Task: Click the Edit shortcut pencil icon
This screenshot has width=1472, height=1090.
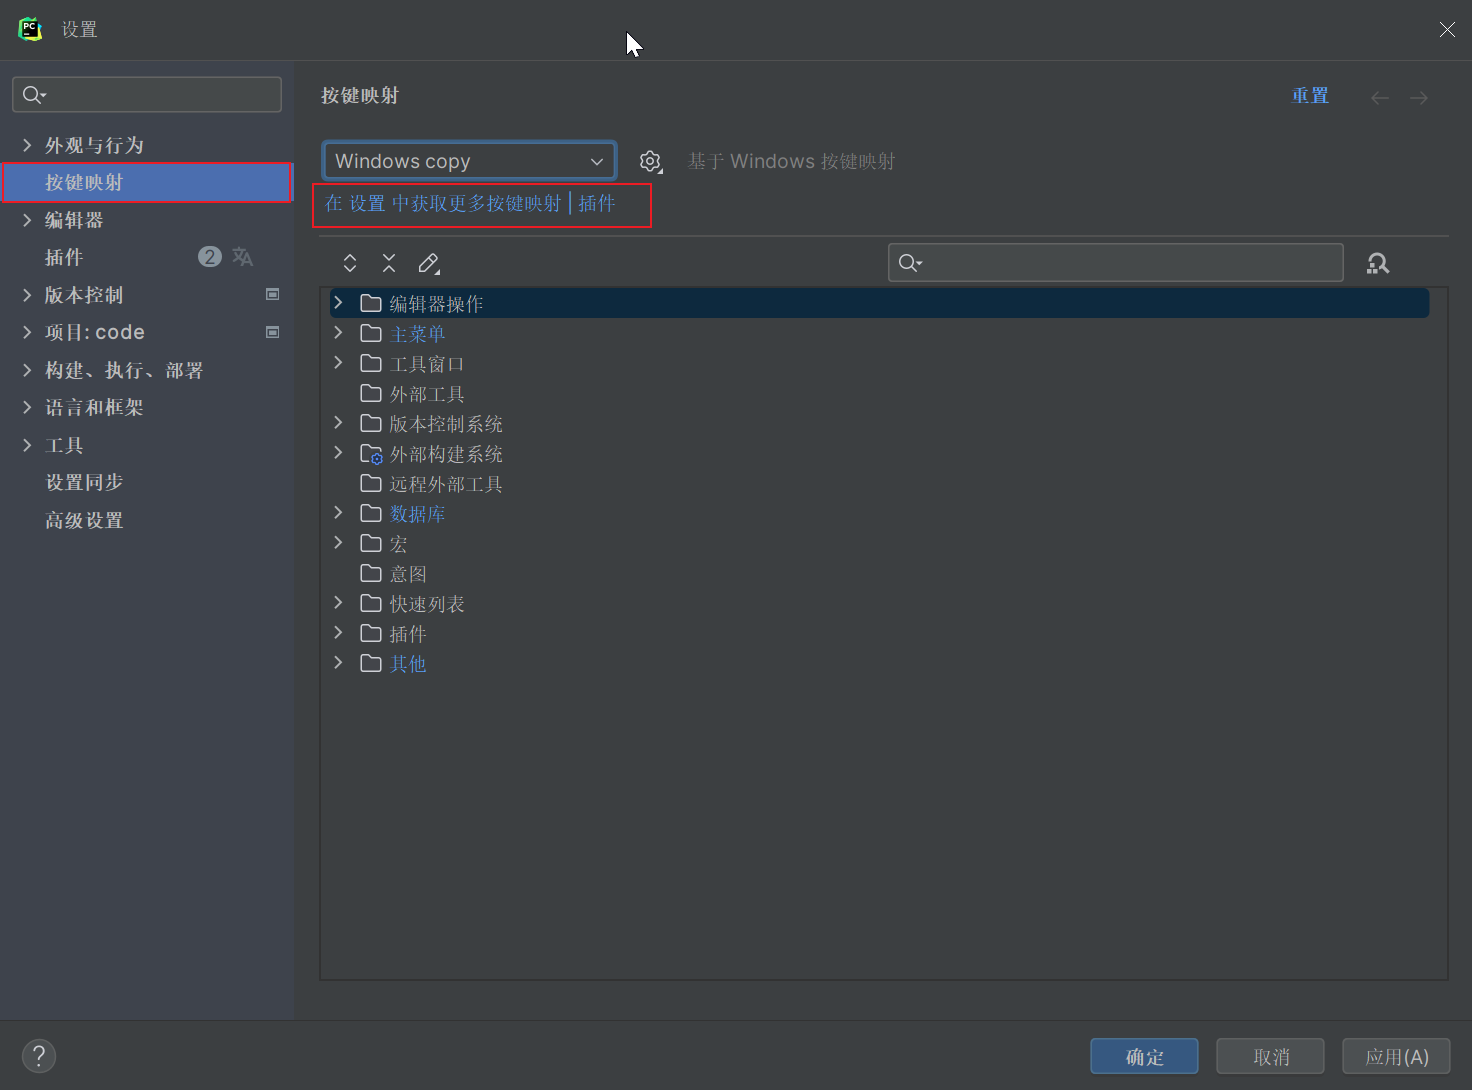Action: [x=429, y=263]
